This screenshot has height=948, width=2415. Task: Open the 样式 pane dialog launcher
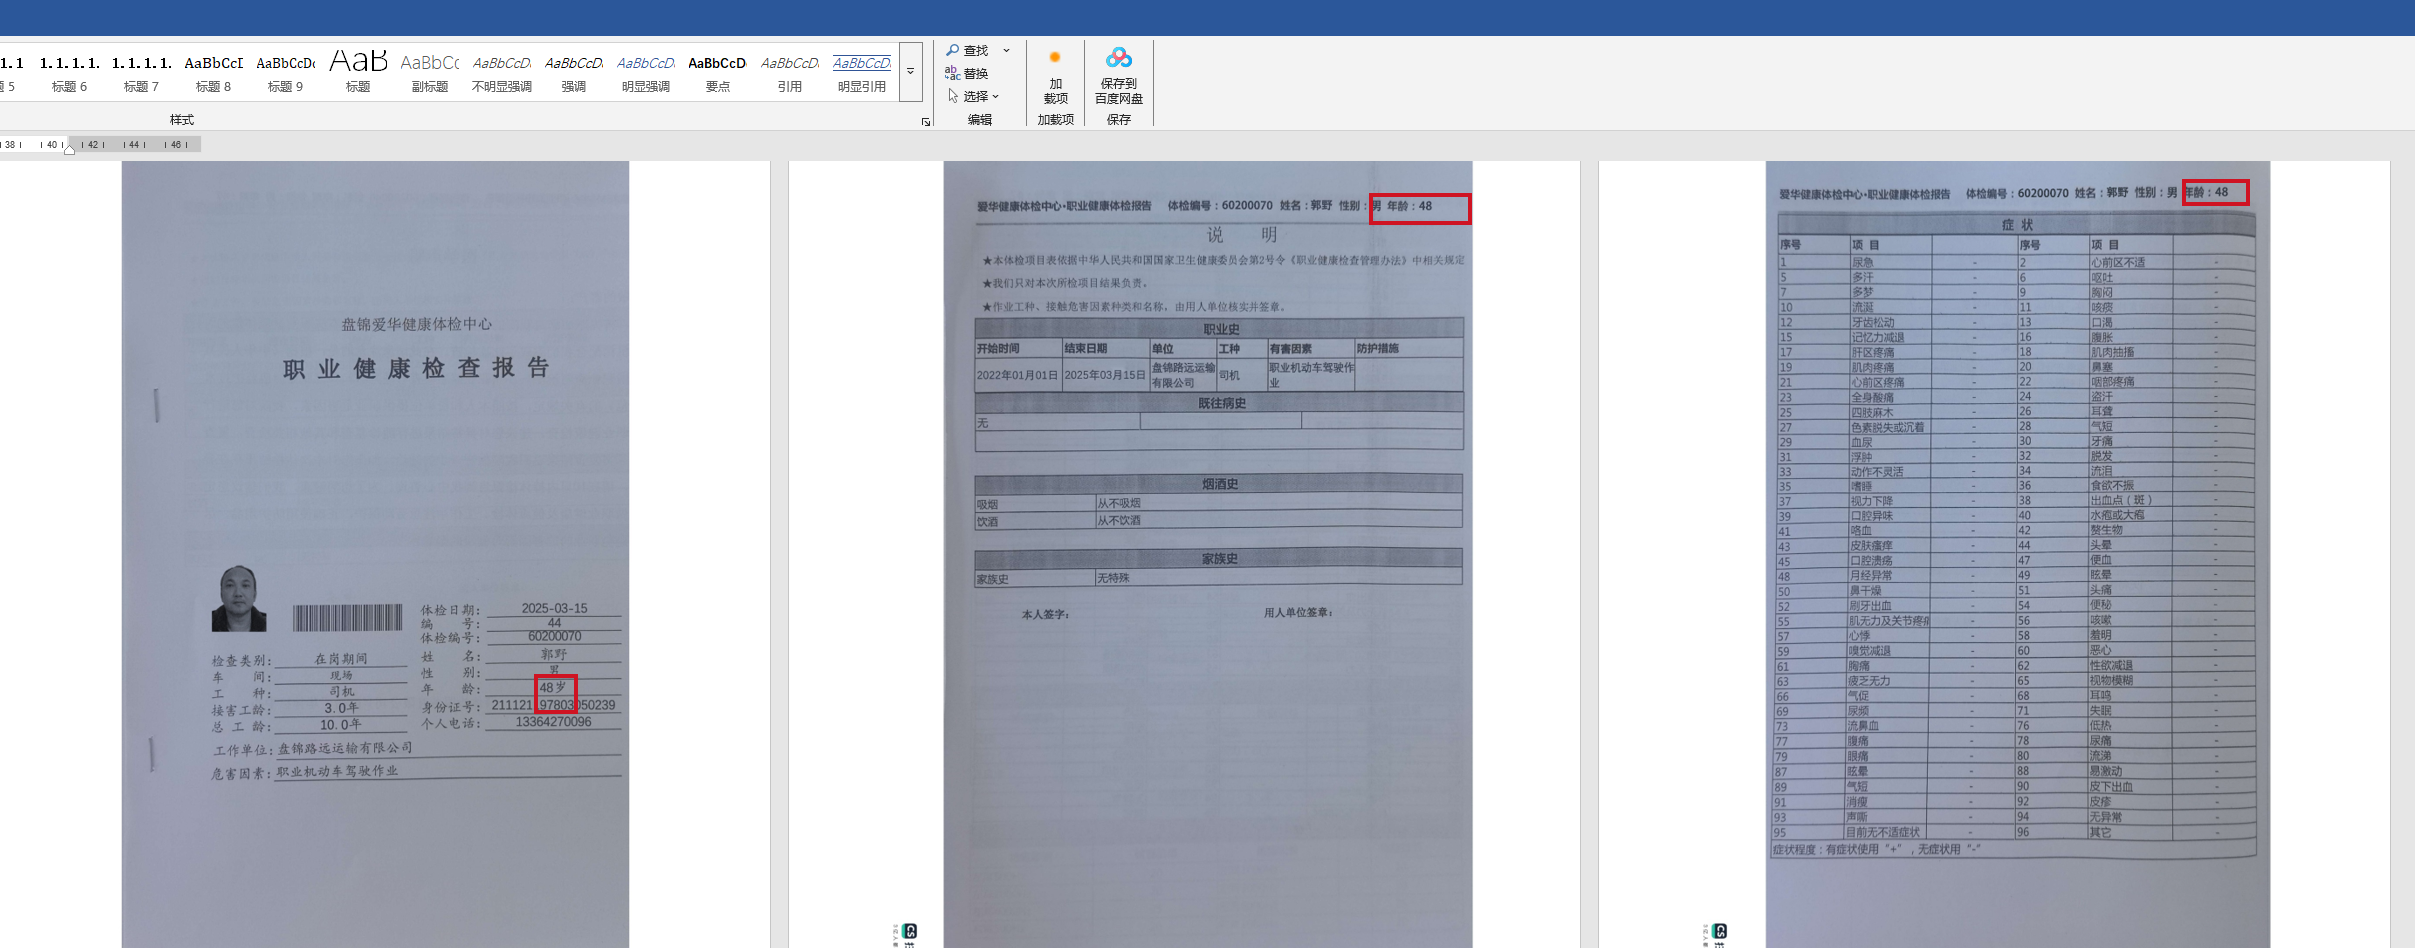pos(926,122)
